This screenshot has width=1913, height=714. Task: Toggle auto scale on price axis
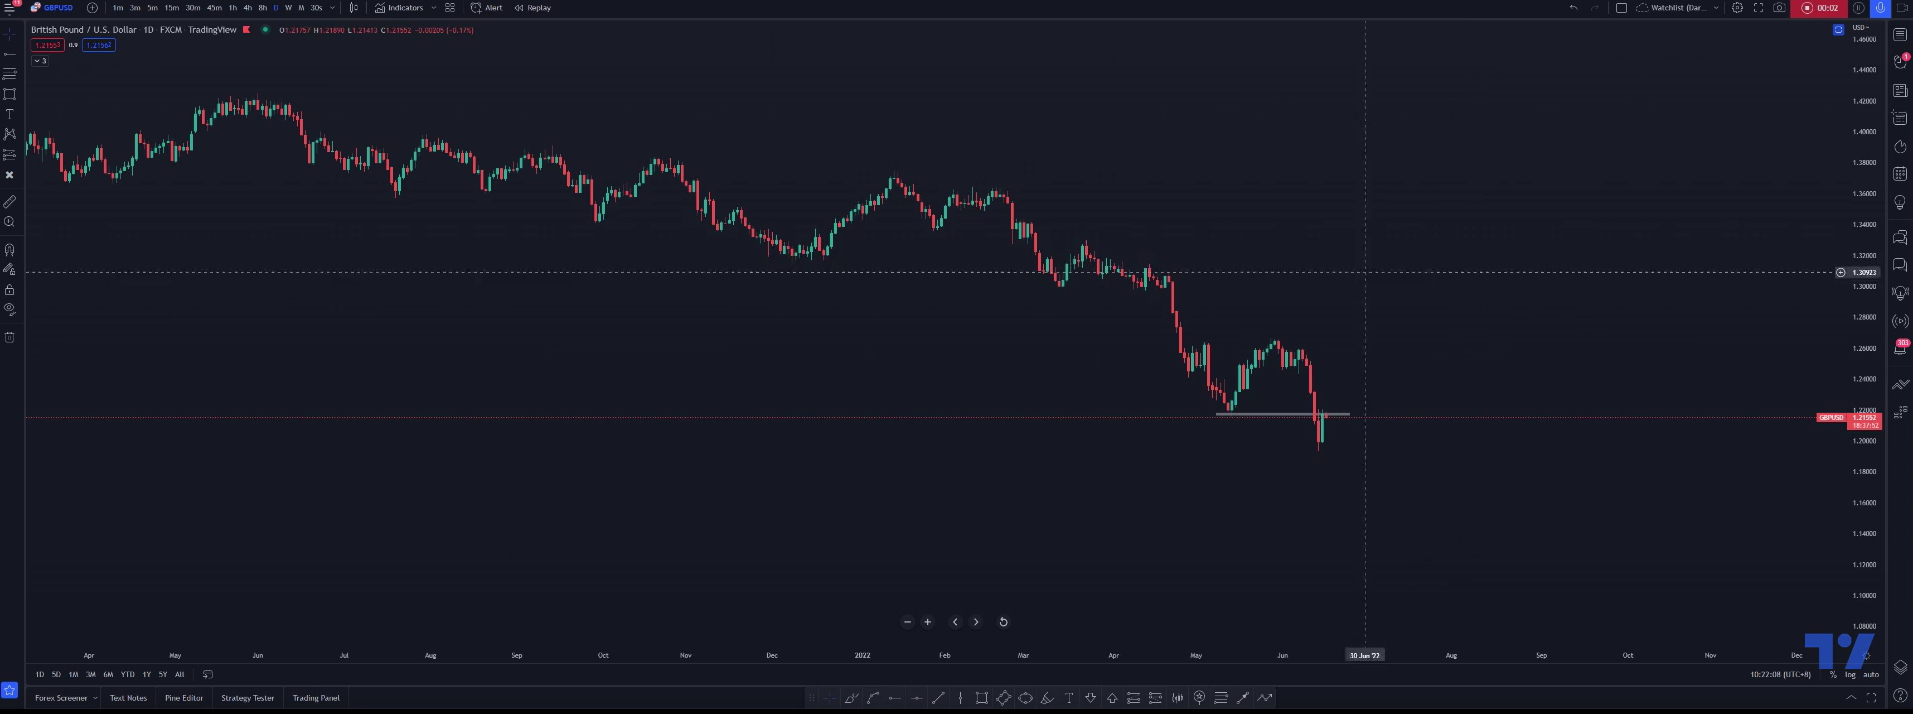click(1871, 675)
